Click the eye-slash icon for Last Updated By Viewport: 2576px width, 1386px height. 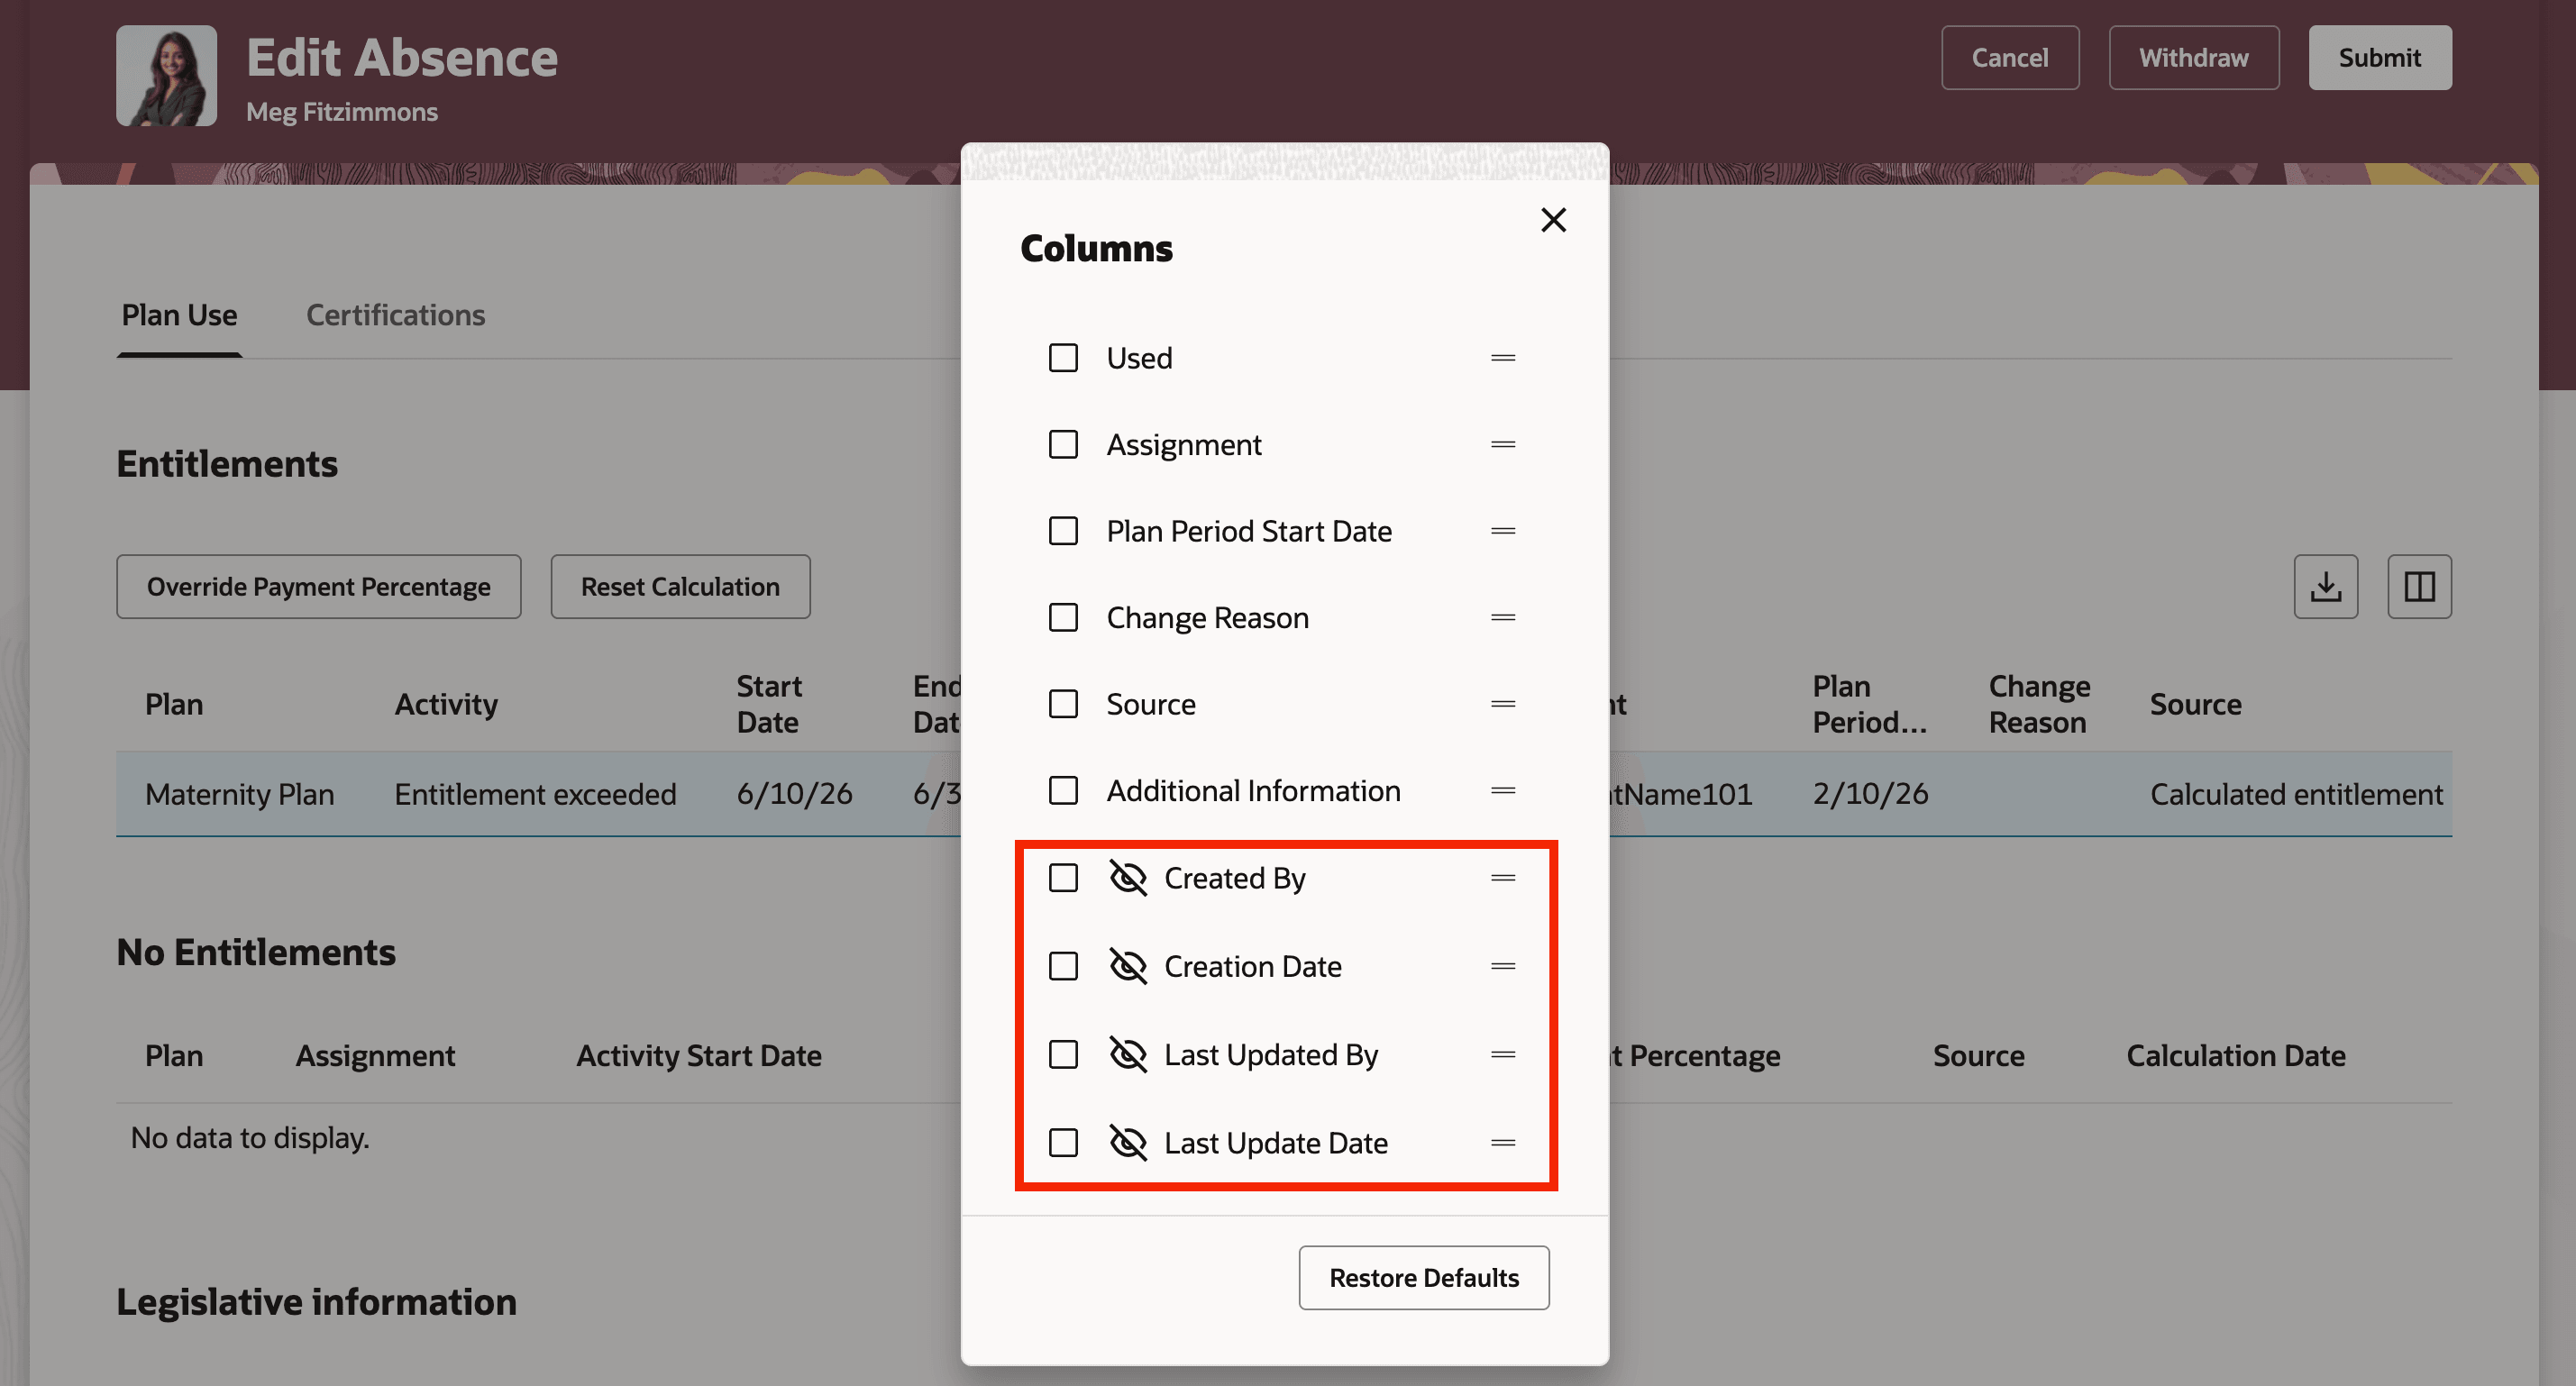tap(1126, 1054)
